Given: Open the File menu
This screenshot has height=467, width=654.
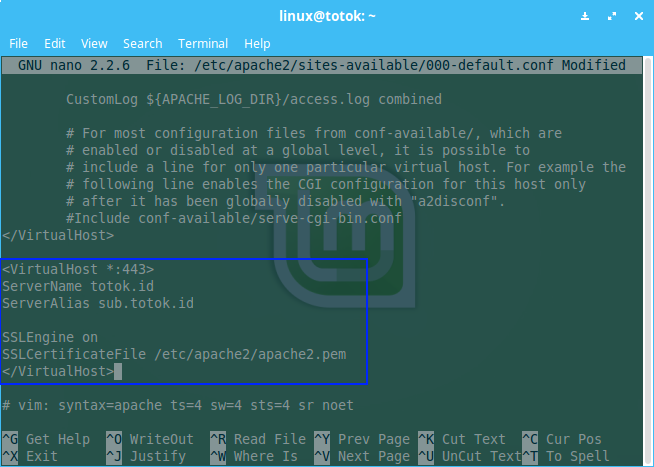Looking at the screenshot, I should [18, 43].
